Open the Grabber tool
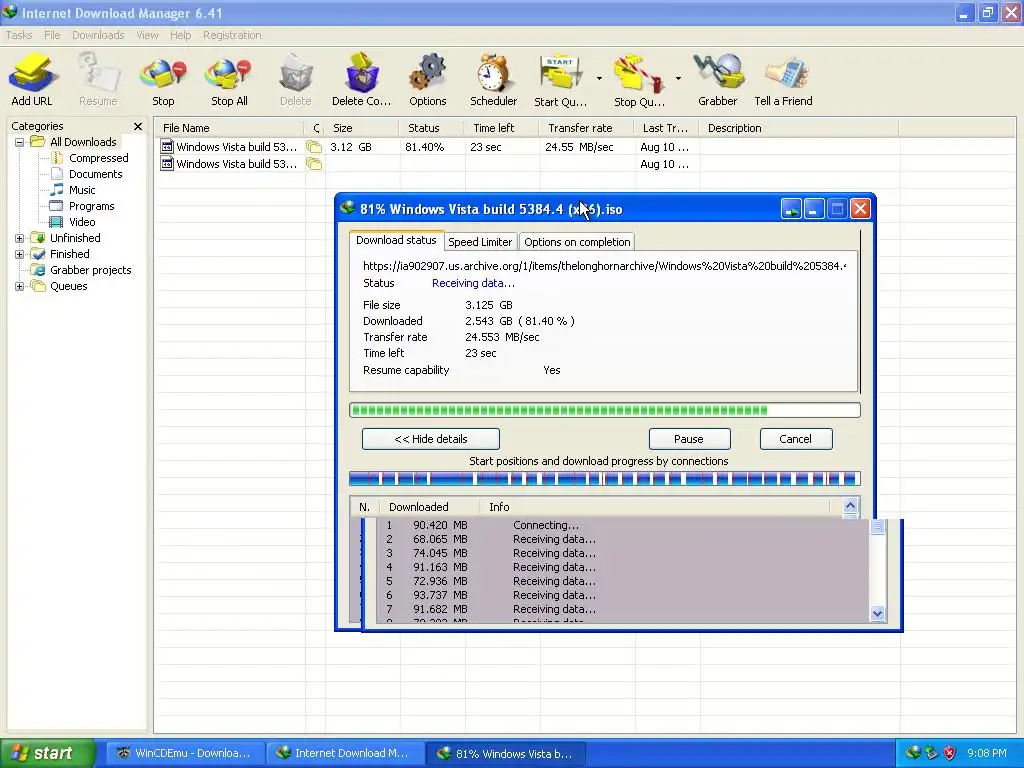 [x=718, y=80]
